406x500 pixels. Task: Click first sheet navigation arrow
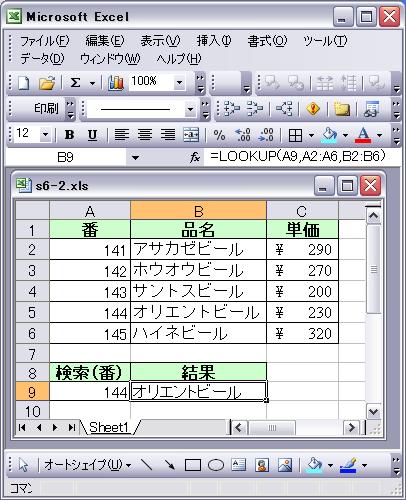coord(22,427)
